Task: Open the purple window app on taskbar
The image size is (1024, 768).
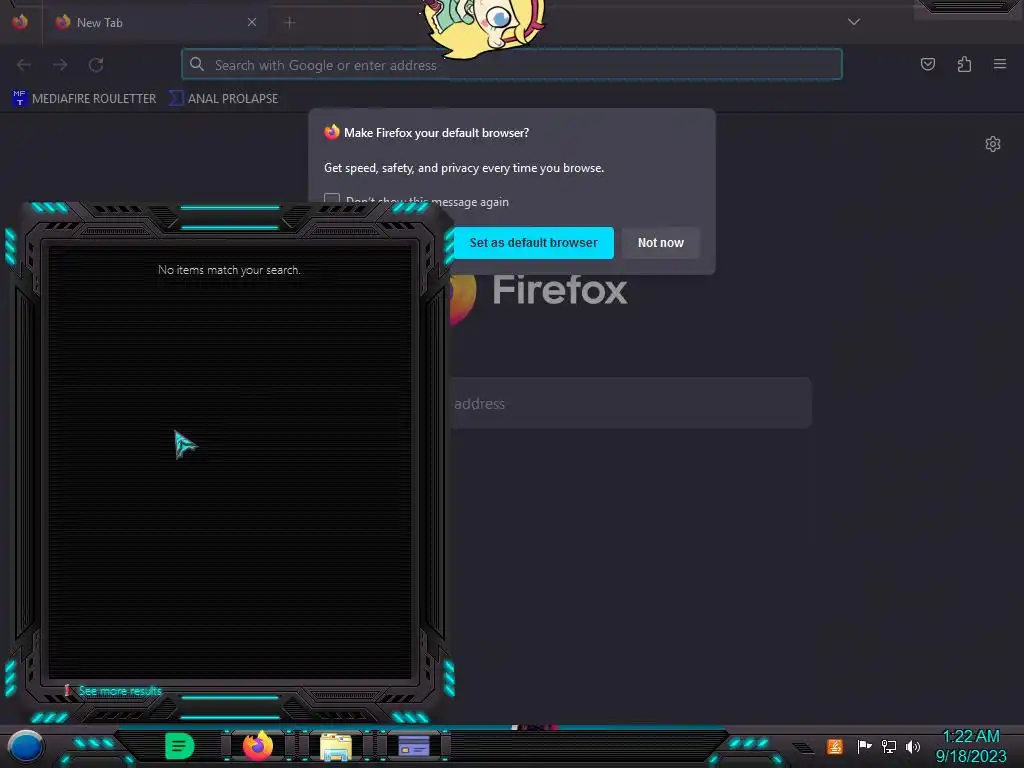Action: tap(414, 746)
